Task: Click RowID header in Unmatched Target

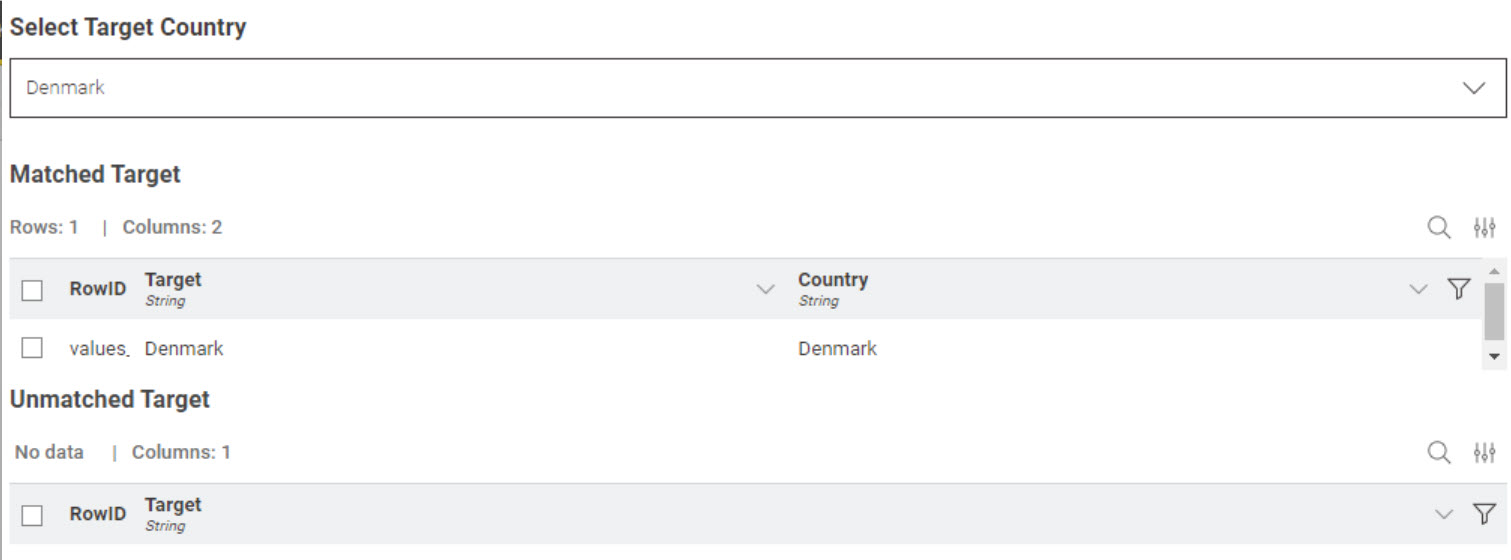Action: (97, 515)
